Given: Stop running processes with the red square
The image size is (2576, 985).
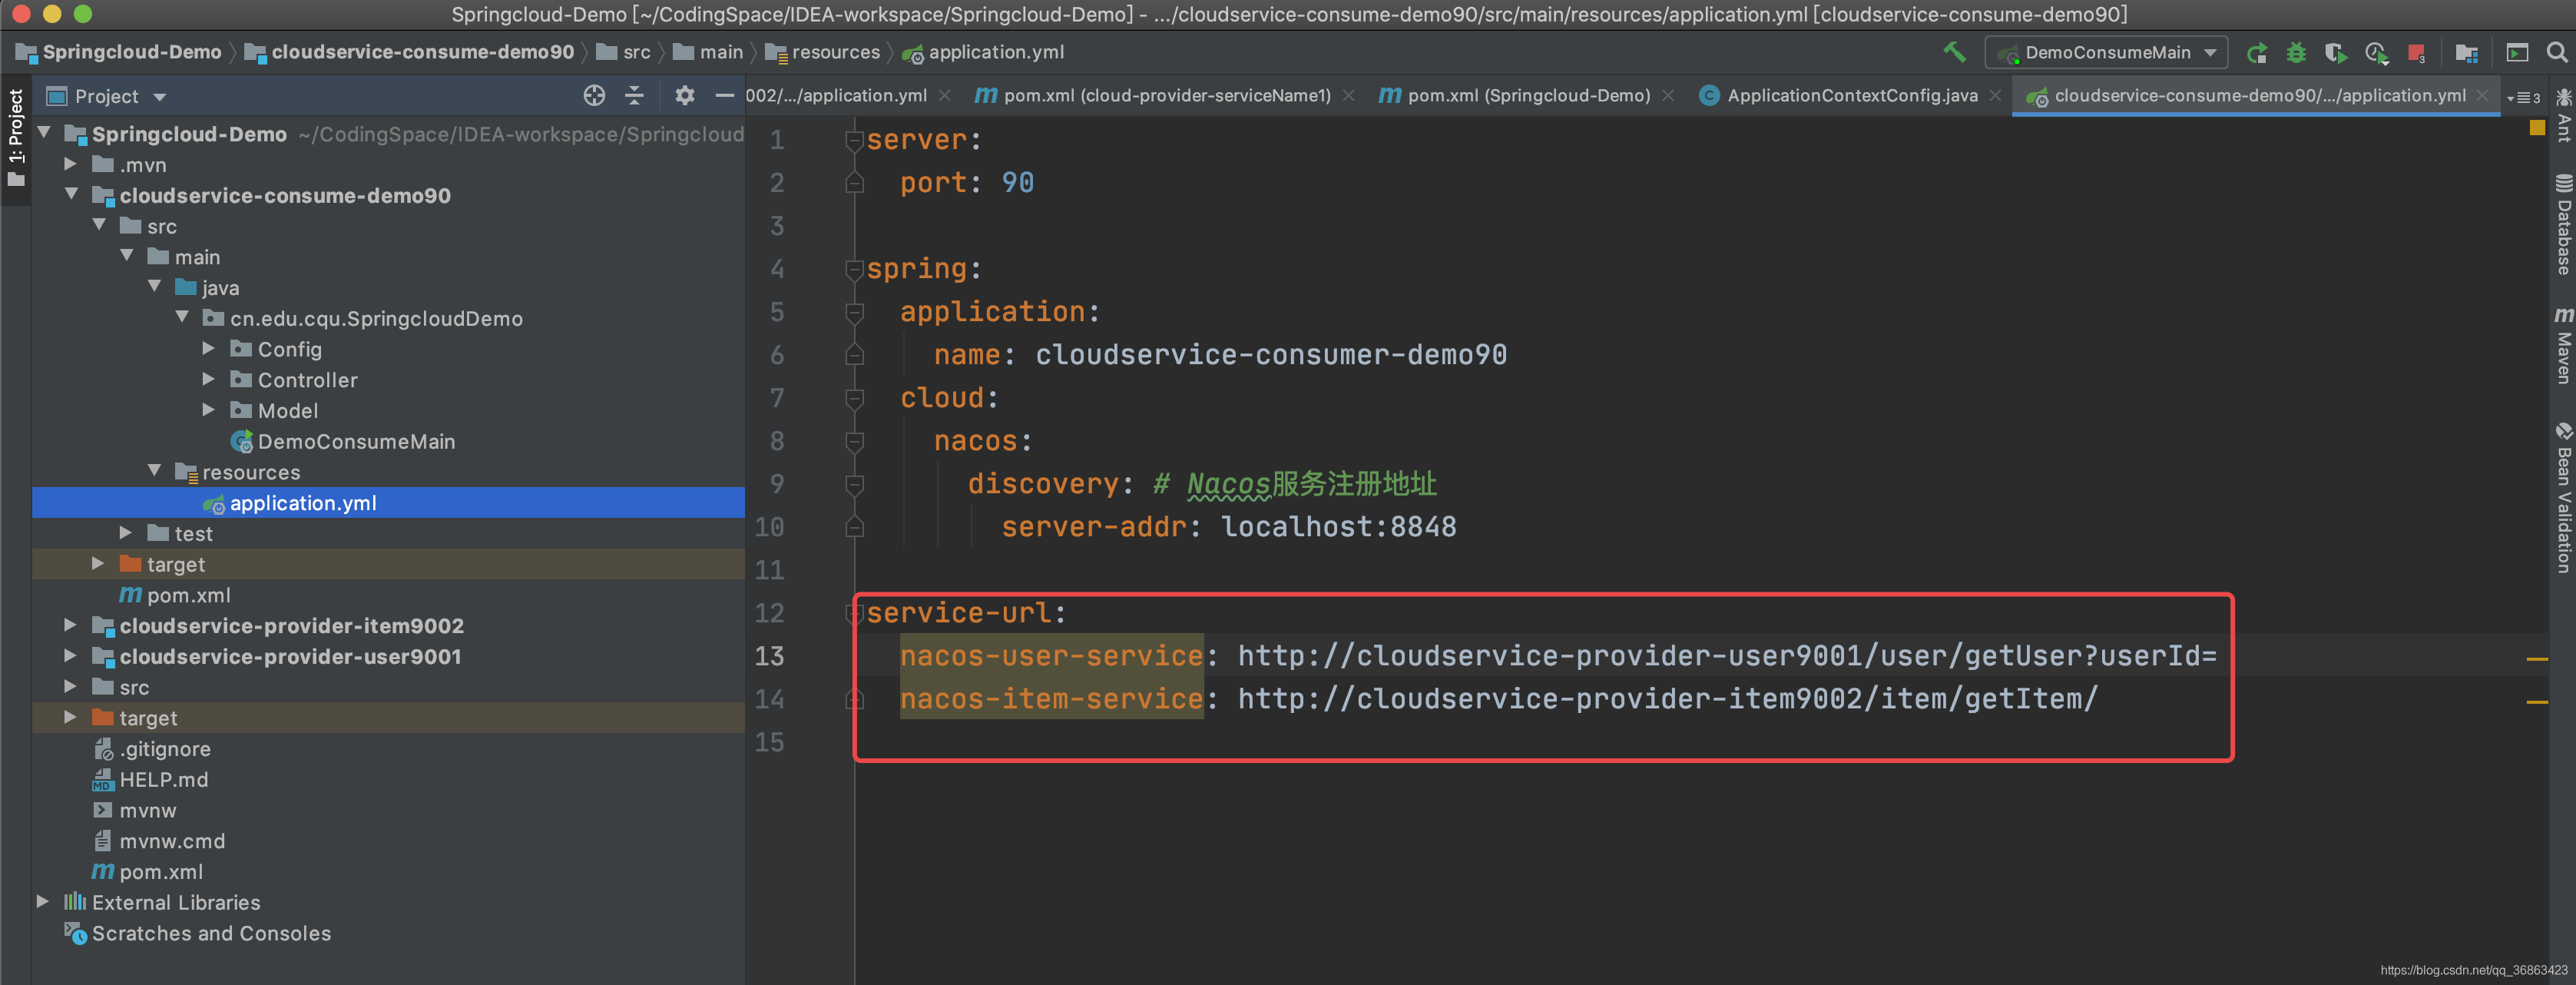Looking at the screenshot, I should (2416, 53).
